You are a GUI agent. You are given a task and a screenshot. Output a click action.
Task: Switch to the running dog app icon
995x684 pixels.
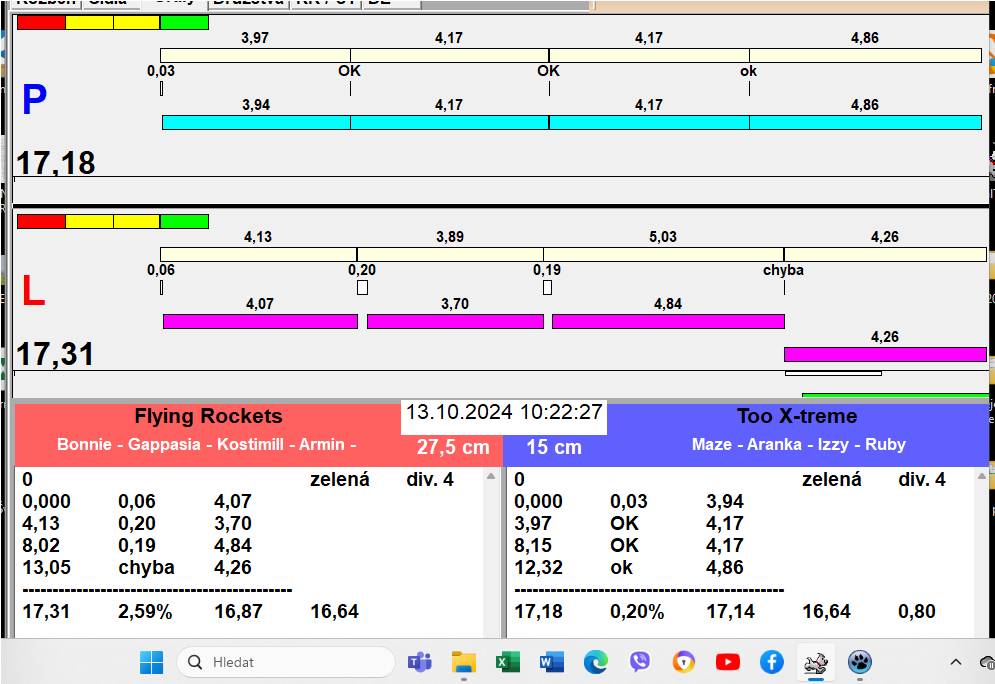pyautogui.click(x=816, y=662)
